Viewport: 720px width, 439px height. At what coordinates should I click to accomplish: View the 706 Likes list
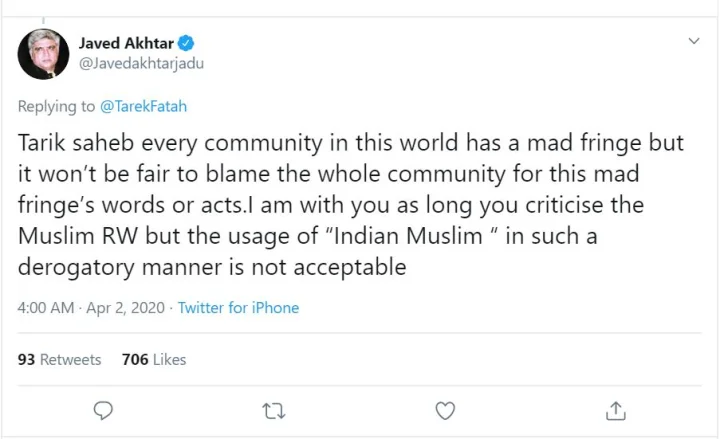pyautogui.click(x=154, y=359)
